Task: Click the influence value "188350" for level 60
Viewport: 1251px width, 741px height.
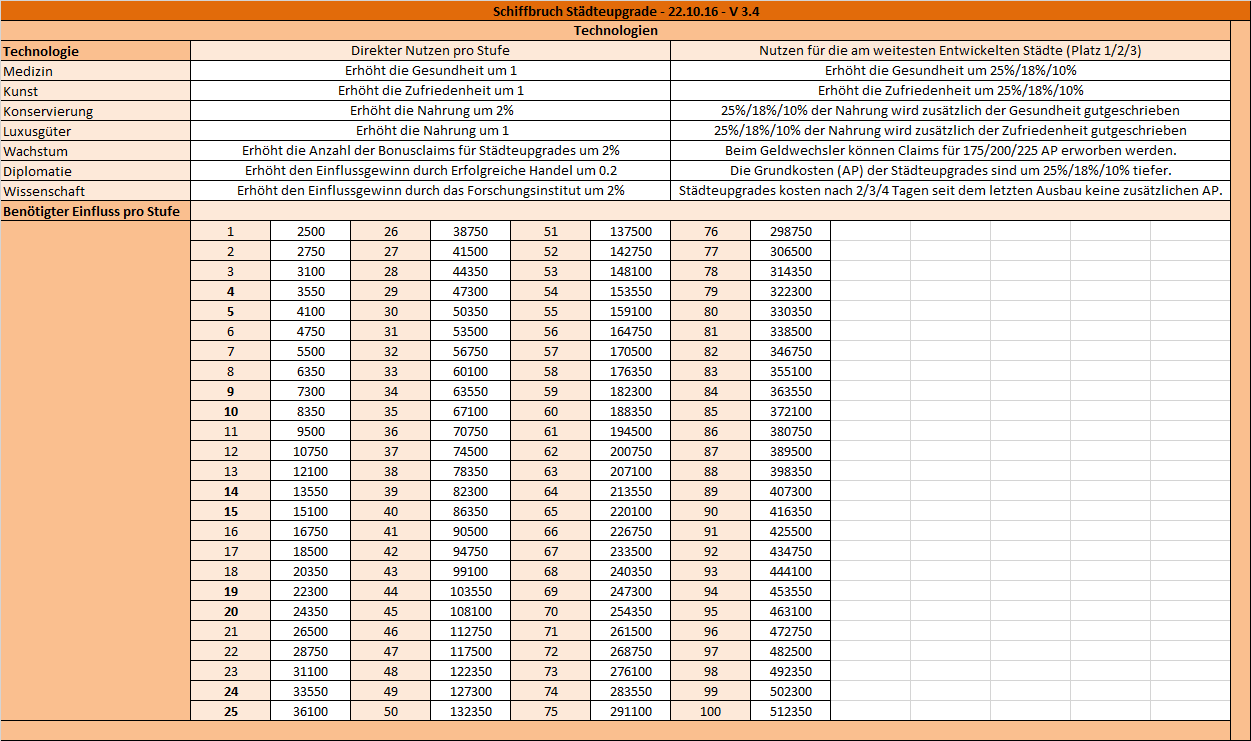Action: click(x=630, y=411)
